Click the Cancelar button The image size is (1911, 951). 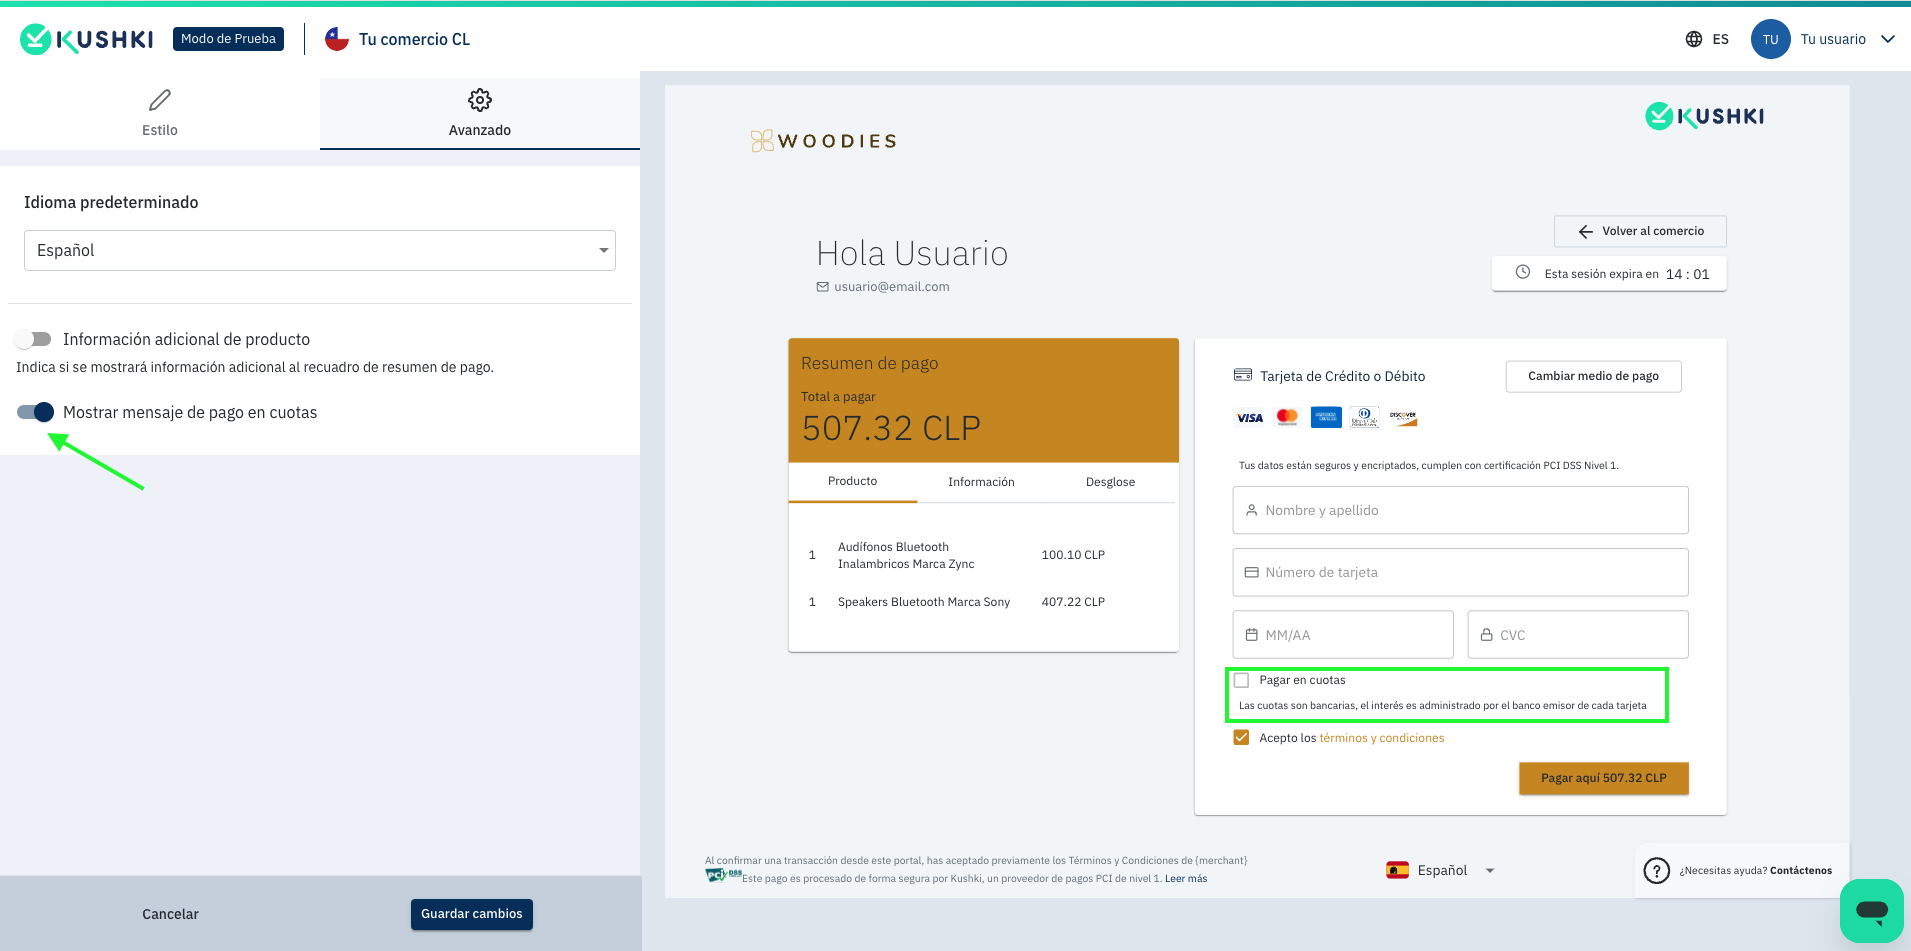click(x=170, y=914)
